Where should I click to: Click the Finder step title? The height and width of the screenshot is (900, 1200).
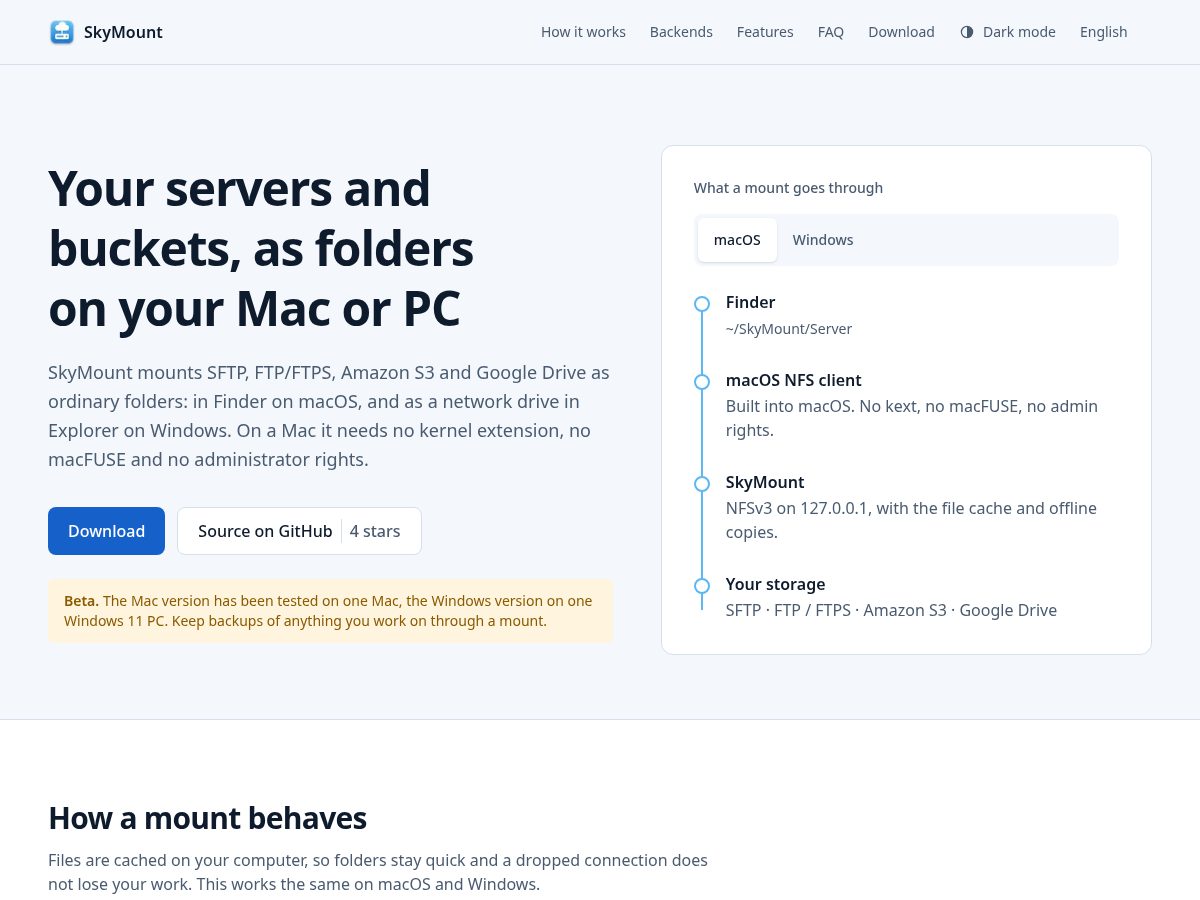tap(750, 302)
